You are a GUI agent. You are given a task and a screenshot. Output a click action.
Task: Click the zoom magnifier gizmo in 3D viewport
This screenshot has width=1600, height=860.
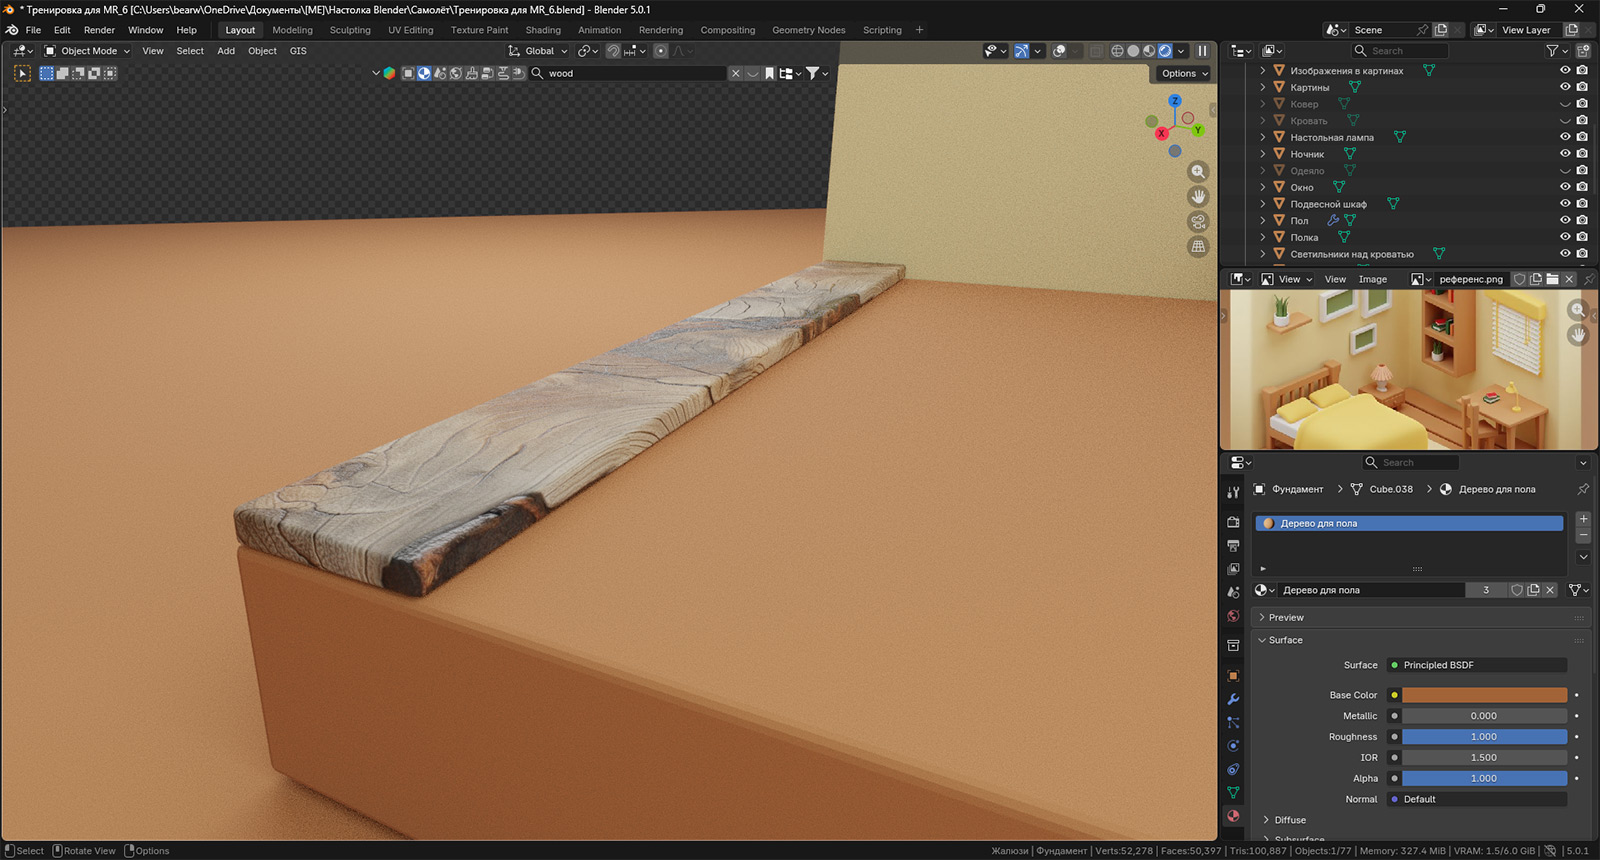click(1198, 172)
